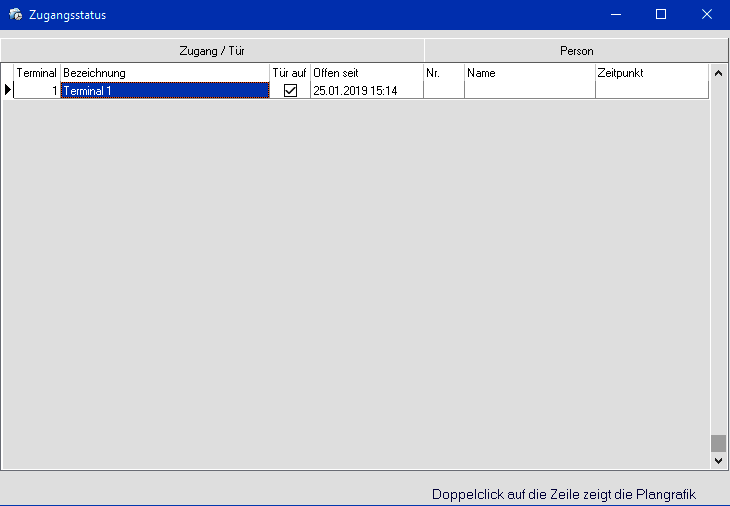Click the 'Doppelclick auf die Zeile' hint text
The height and width of the screenshot is (506, 730).
point(563,494)
